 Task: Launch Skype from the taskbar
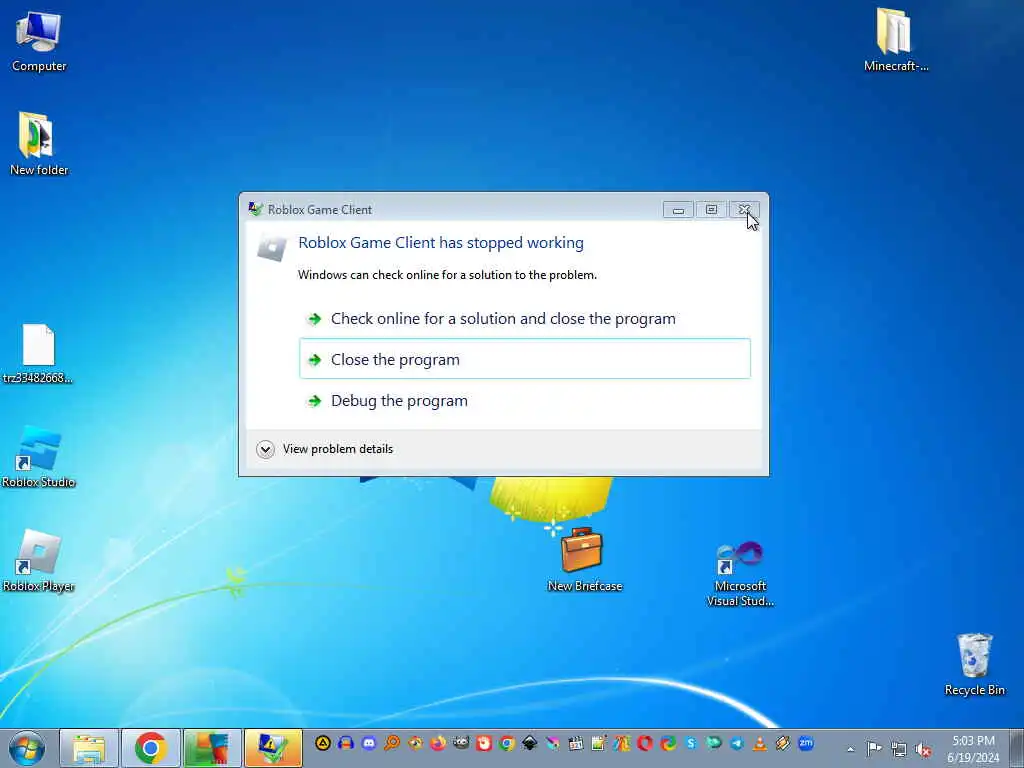coord(691,743)
